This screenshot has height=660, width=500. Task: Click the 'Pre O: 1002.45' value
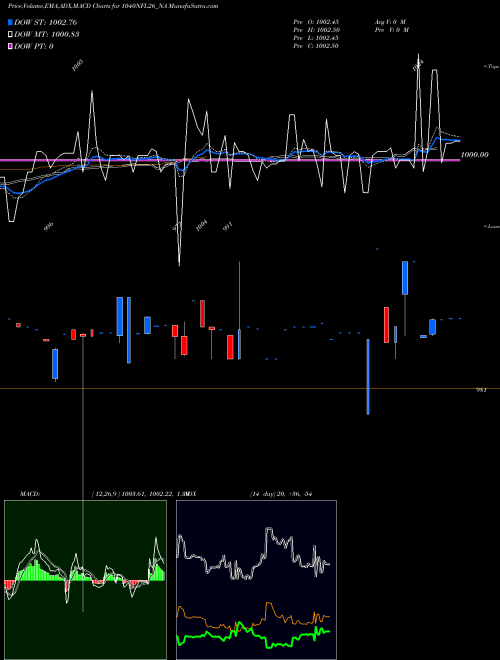tap(316, 21)
